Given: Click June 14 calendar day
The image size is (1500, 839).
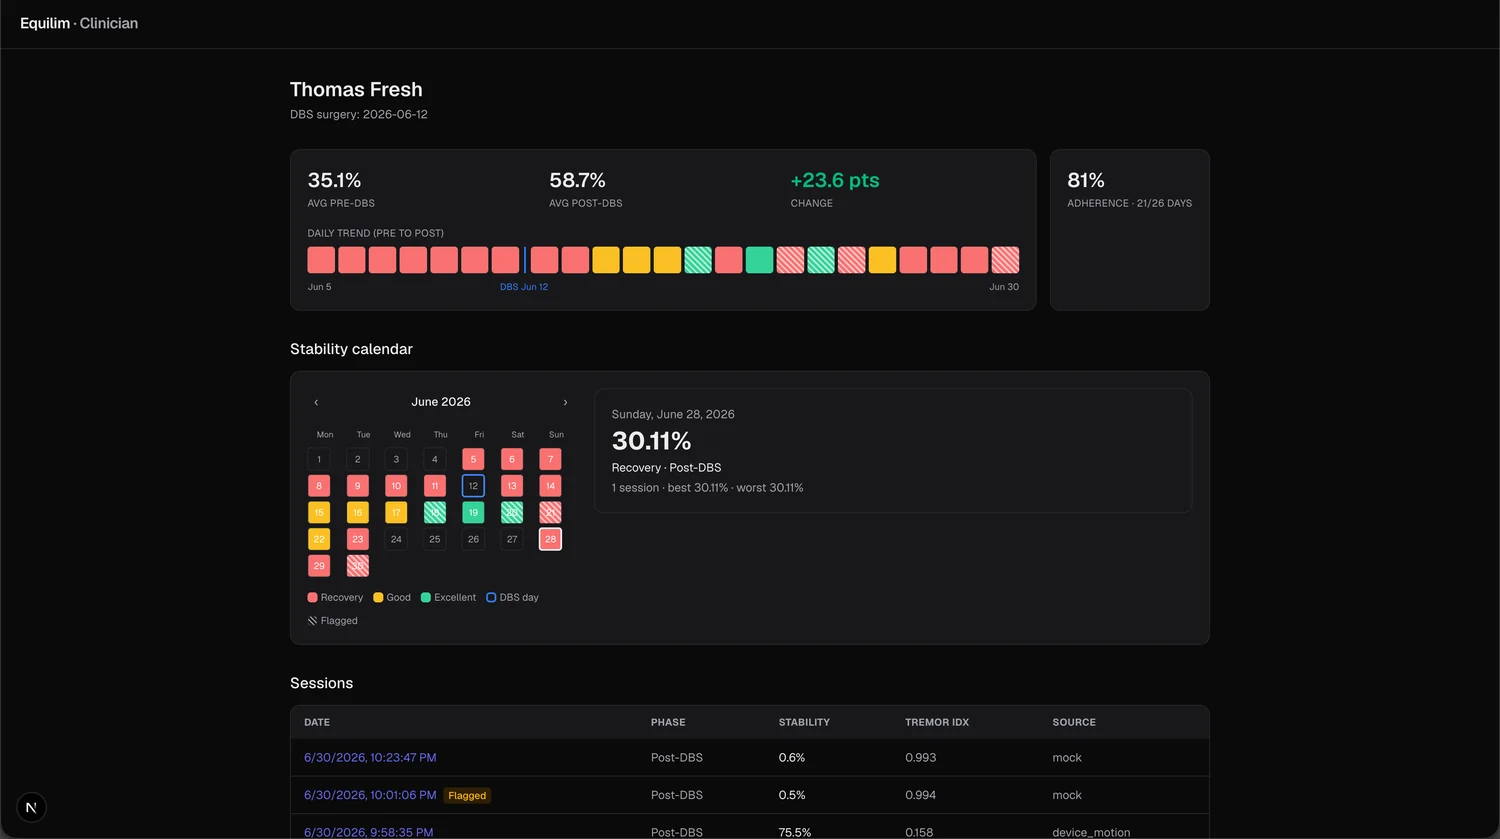Looking at the screenshot, I should (x=550, y=486).
